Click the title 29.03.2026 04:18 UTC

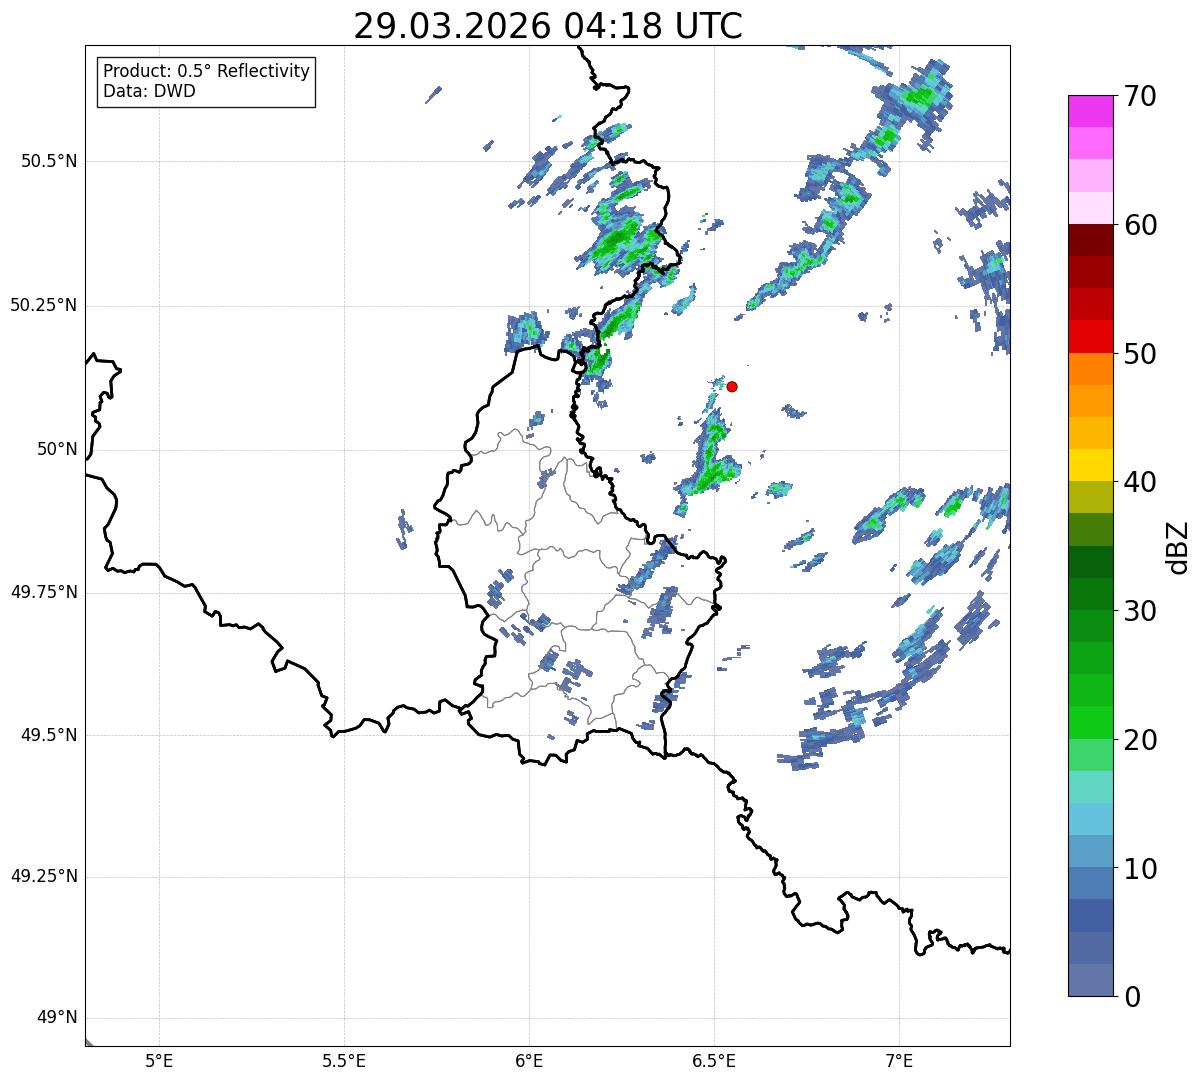coord(548,26)
